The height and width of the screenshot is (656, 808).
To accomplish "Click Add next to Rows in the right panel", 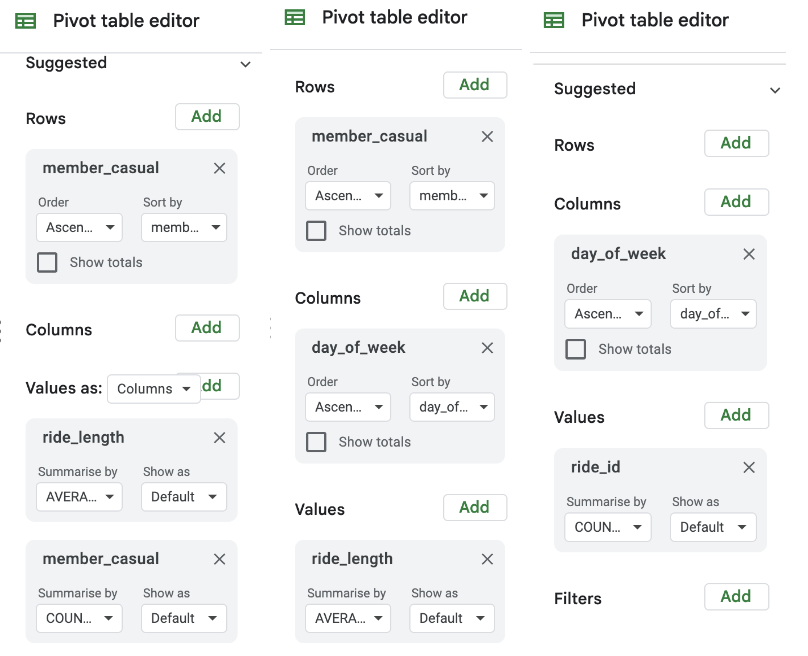I will [736, 145].
